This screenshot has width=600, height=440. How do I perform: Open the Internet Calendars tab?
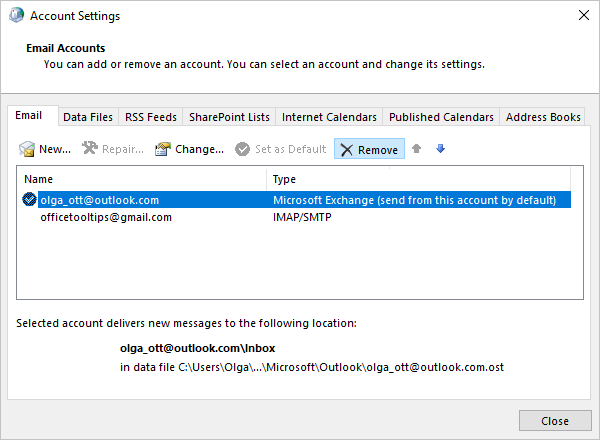pos(329,117)
